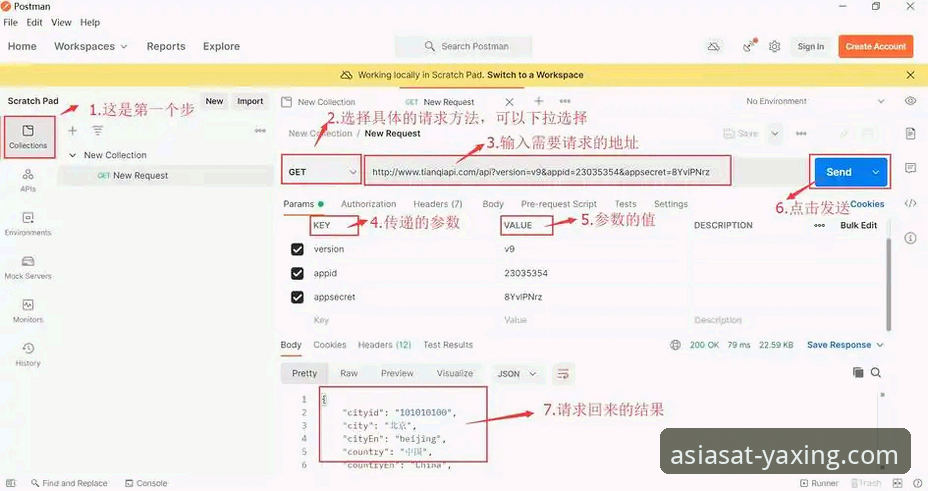This screenshot has width=928, height=491.
Task: Open the comments icon in right sidebar
Action: [910, 169]
